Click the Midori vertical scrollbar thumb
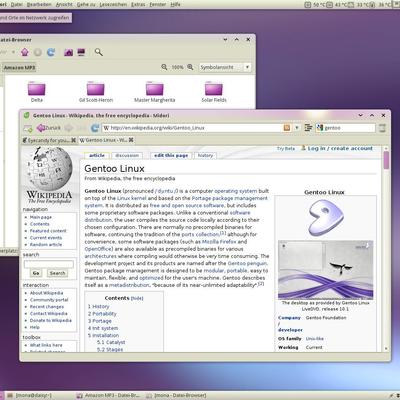 386,160
